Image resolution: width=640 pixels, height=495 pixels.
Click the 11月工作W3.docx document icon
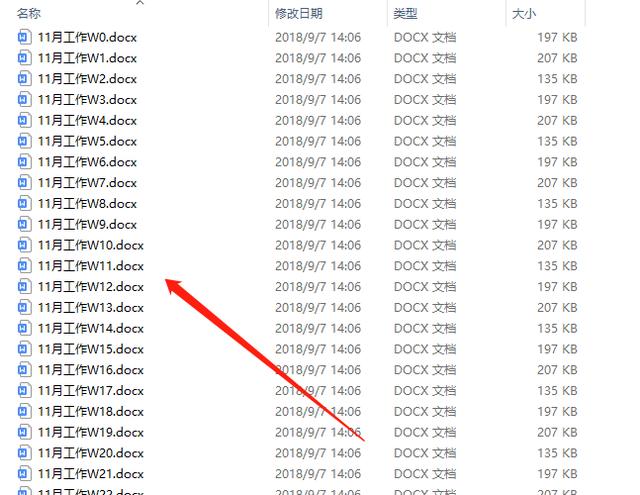tap(24, 100)
